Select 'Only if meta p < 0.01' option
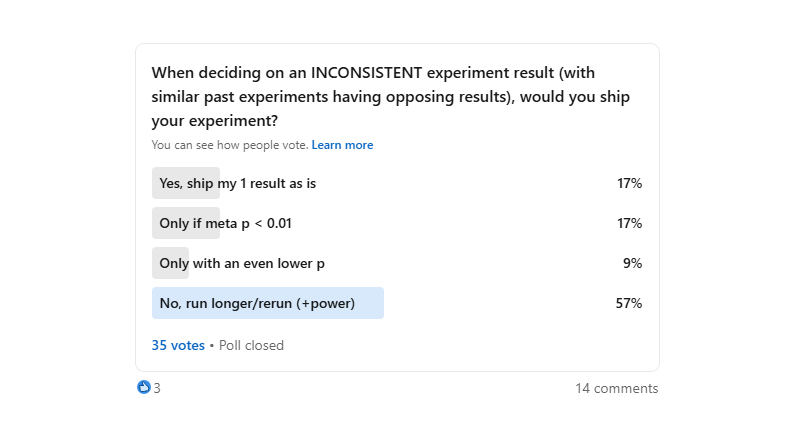 225,223
